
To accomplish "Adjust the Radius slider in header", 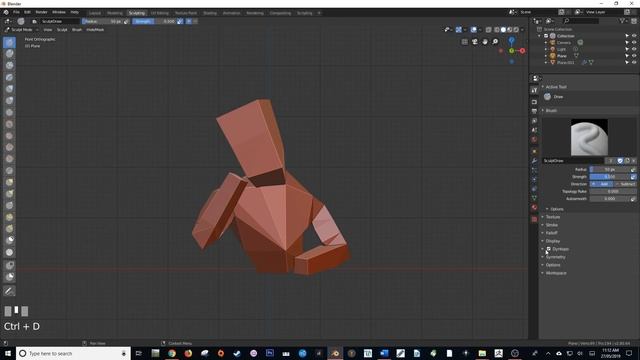I will pos(102,21).
